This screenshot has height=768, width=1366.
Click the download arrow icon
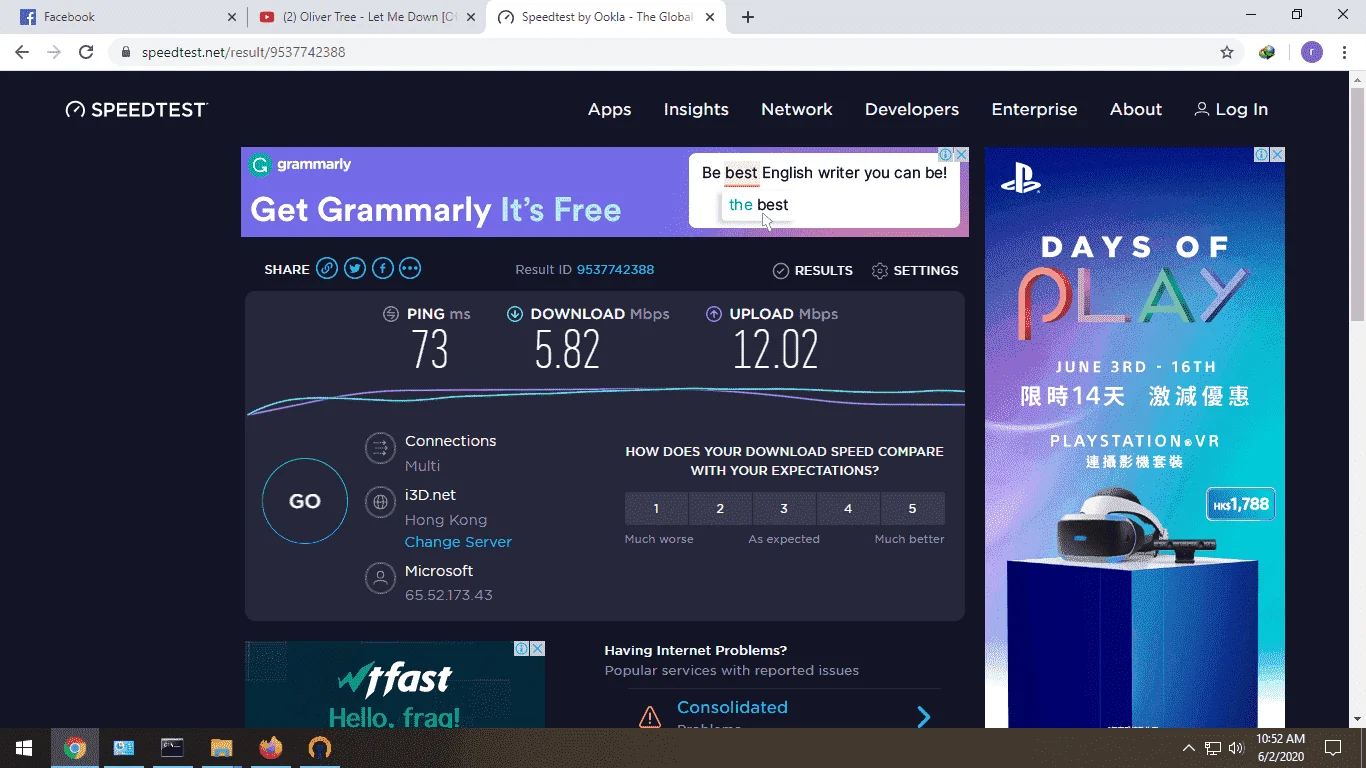(515, 314)
